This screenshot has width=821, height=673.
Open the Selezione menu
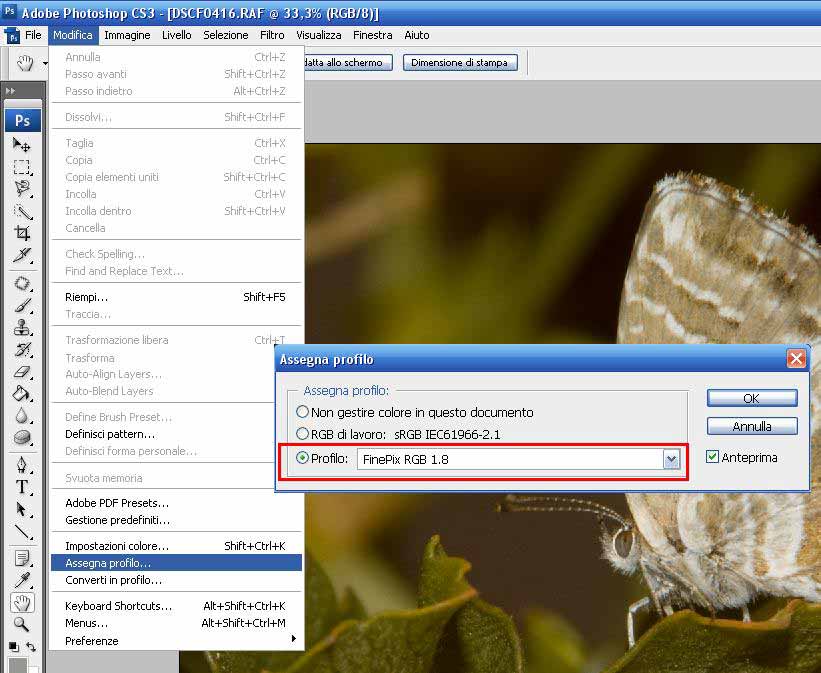[226, 35]
